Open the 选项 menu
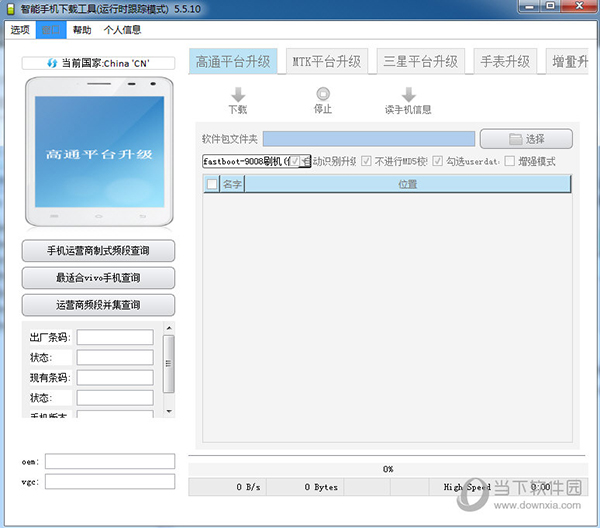This screenshot has height=528, width=600. point(20,30)
